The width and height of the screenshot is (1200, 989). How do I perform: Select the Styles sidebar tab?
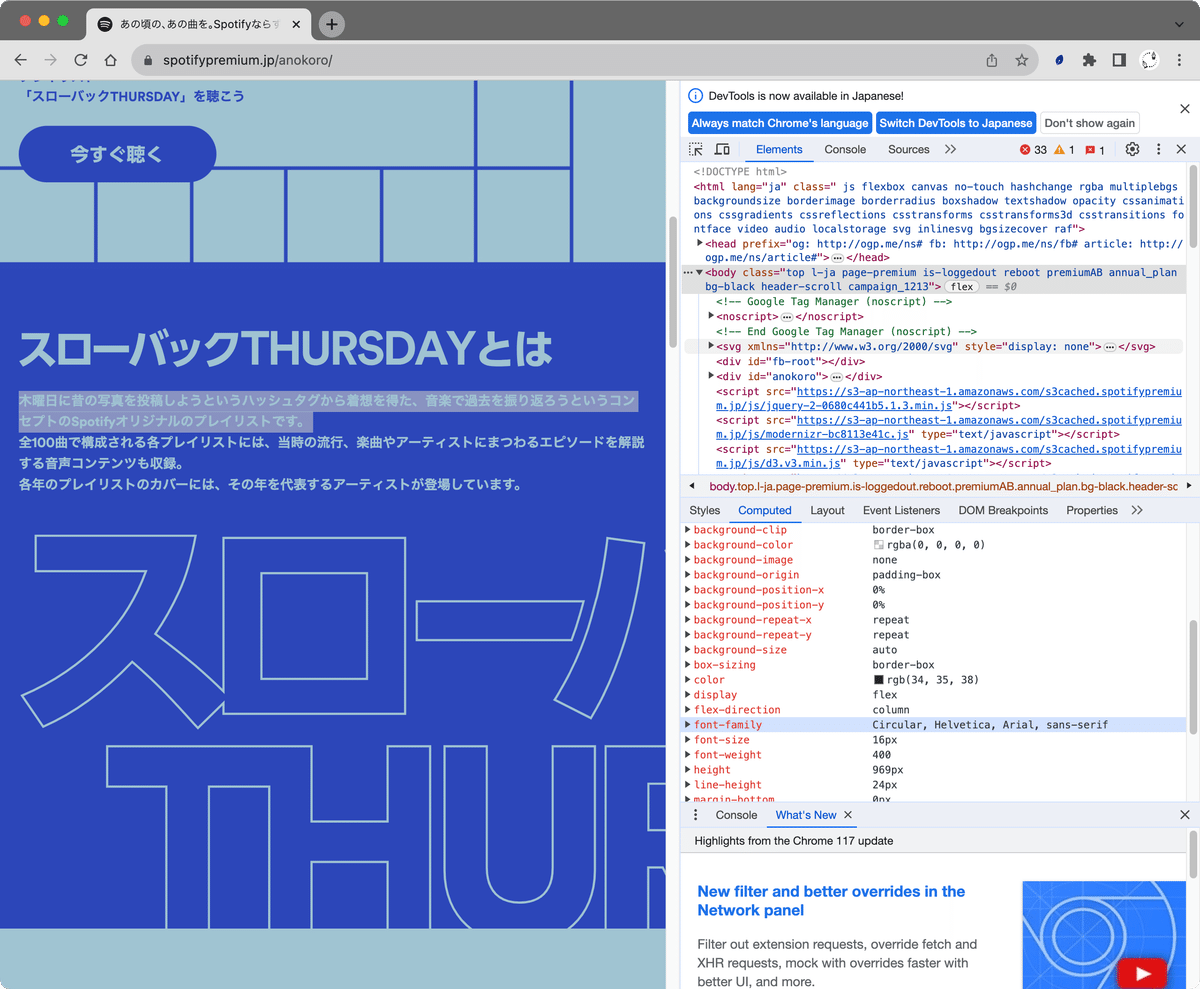[704, 510]
